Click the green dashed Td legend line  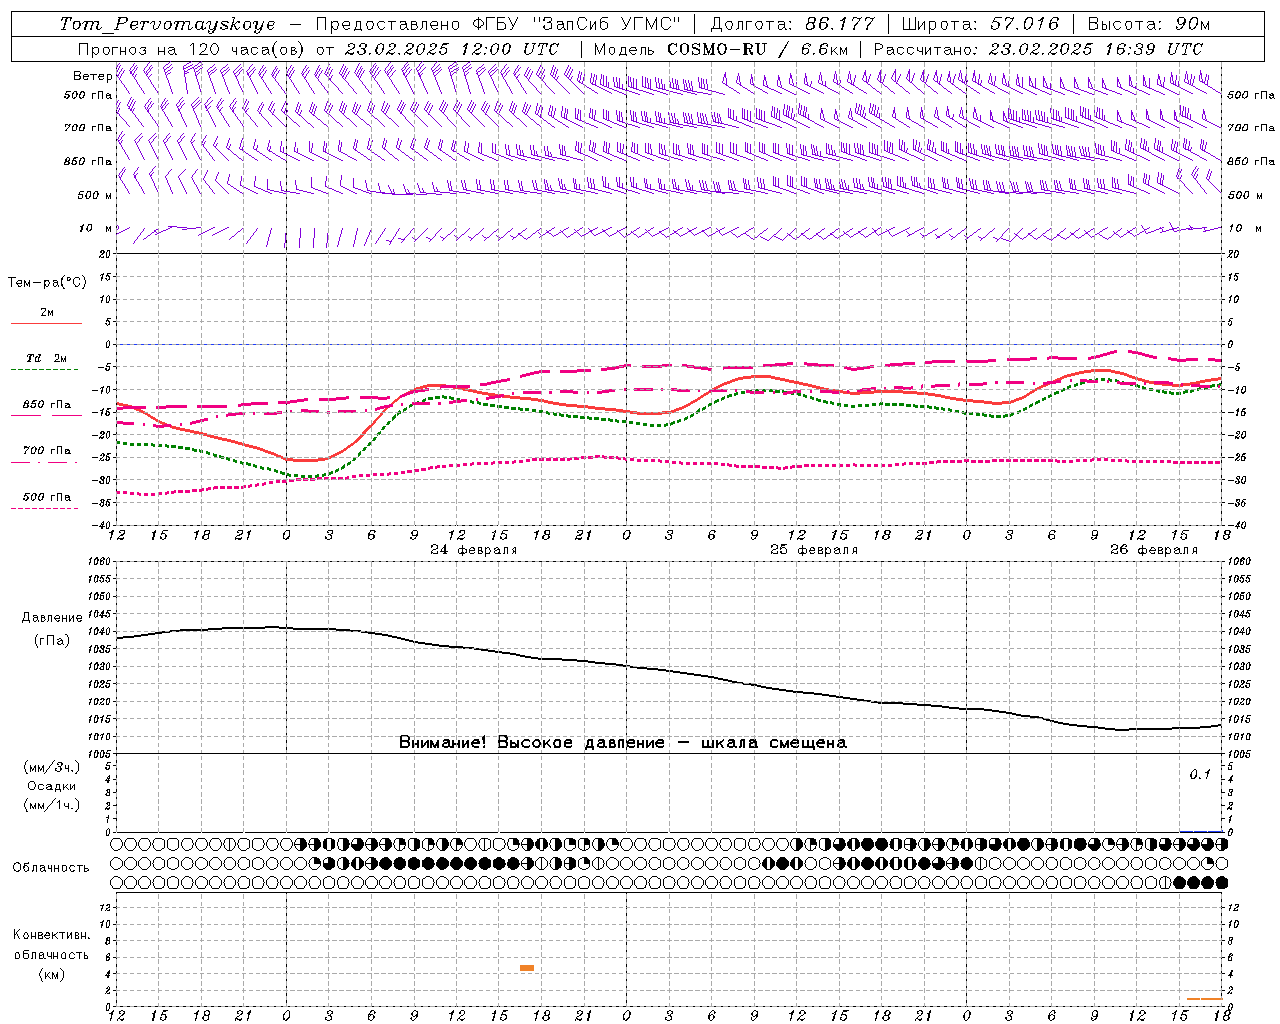(46, 369)
